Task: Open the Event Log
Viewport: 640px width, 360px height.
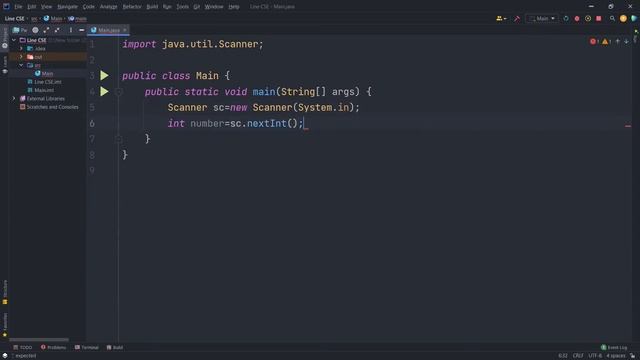Action: [614, 347]
